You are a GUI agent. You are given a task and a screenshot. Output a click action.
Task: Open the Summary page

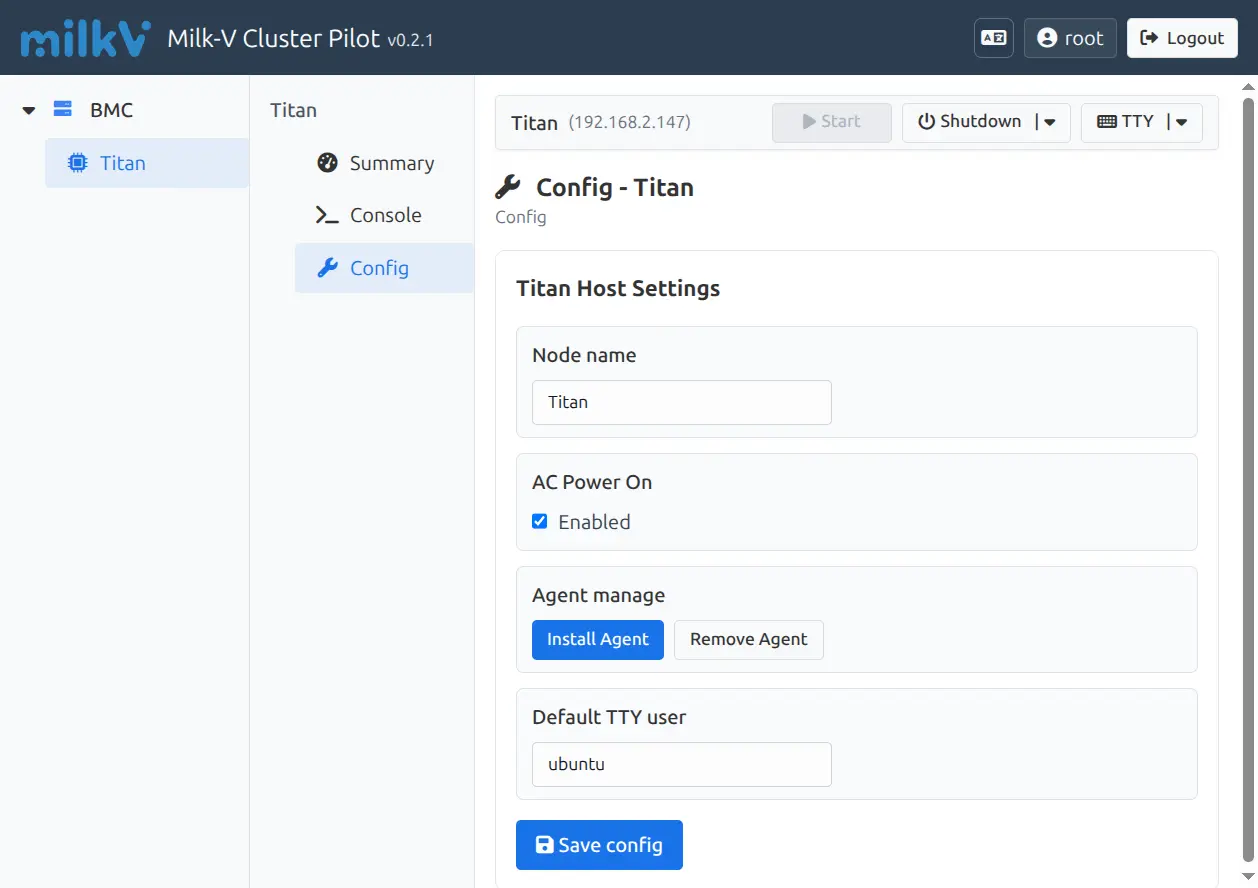[391, 163]
